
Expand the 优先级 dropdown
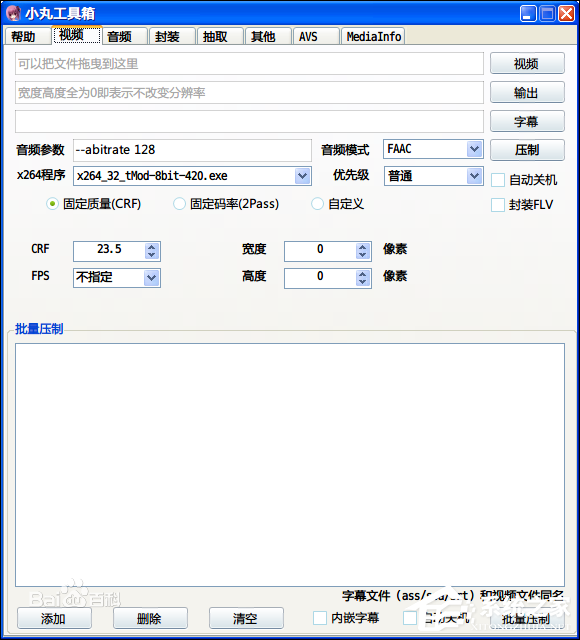[x=474, y=176]
